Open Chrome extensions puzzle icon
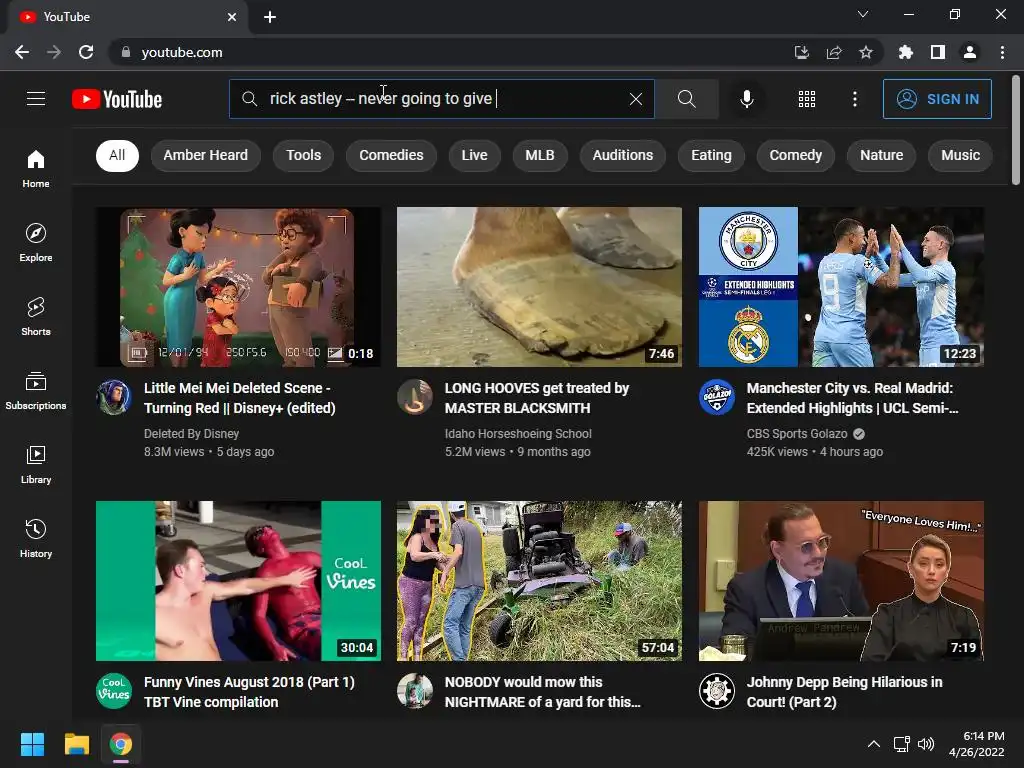The width and height of the screenshot is (1024, 768). click(x=906, y=52)
